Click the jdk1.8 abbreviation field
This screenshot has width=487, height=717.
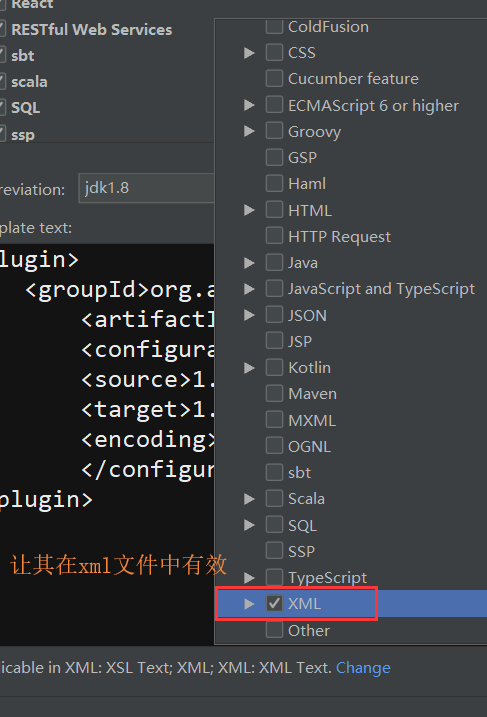(x=146, y=188)
